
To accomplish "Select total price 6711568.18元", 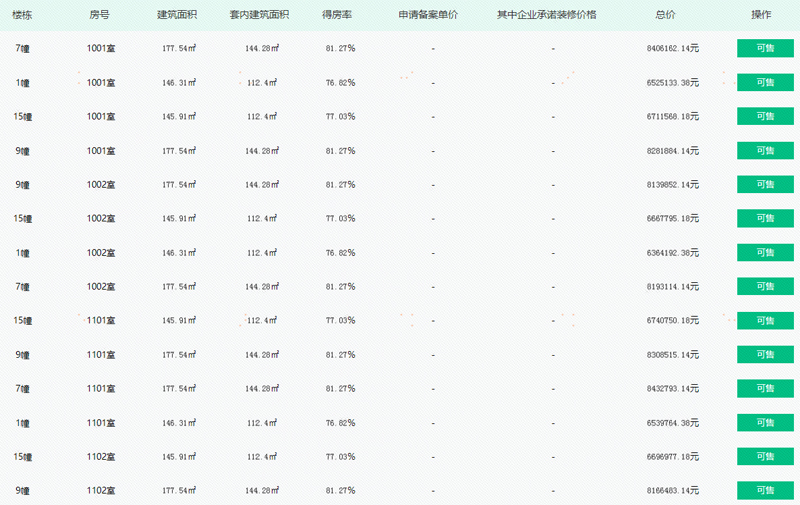I will click(672, 116).
